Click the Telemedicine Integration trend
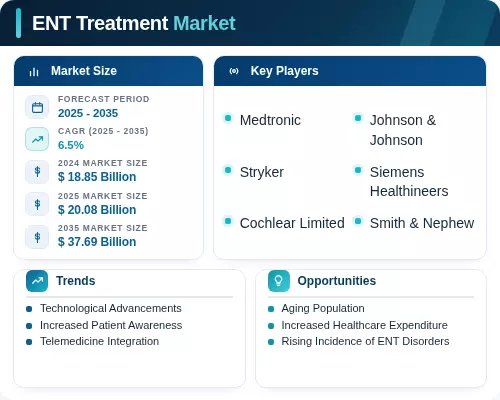500x400 pixels. (x=99, y=341)
